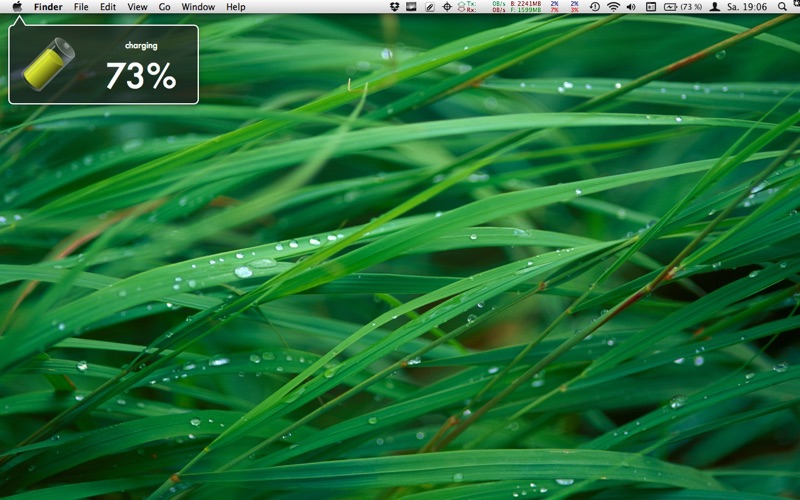Open the Edit menu
Image resolution: width=800 pixels, height=500 pixels.
pos(108,7)
